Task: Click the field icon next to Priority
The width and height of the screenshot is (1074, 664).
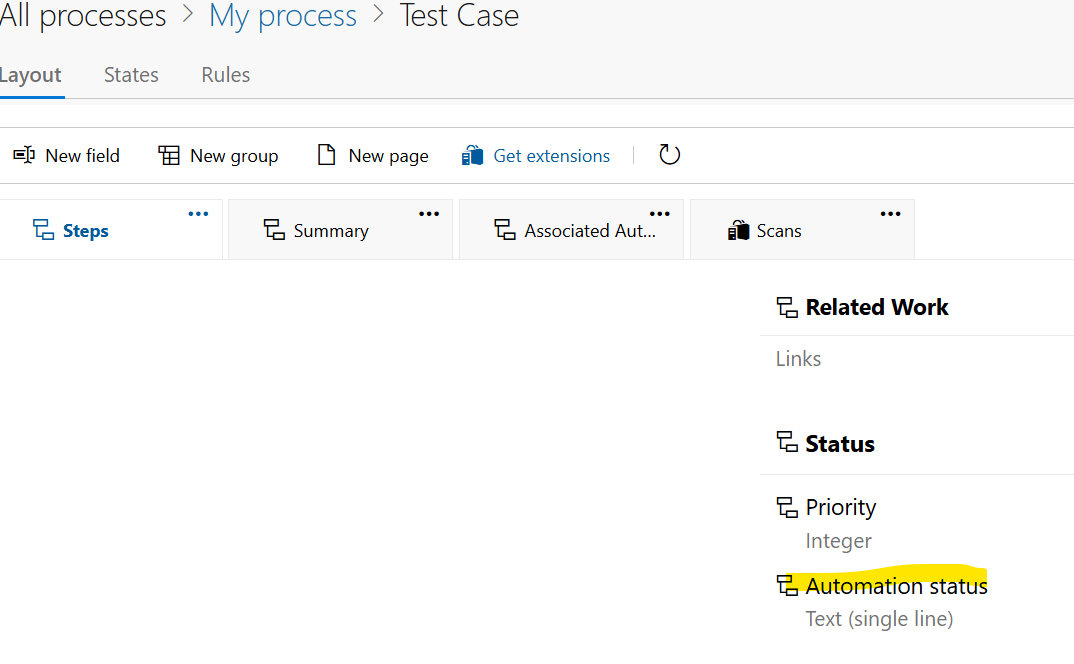Action: pos(786,506)
